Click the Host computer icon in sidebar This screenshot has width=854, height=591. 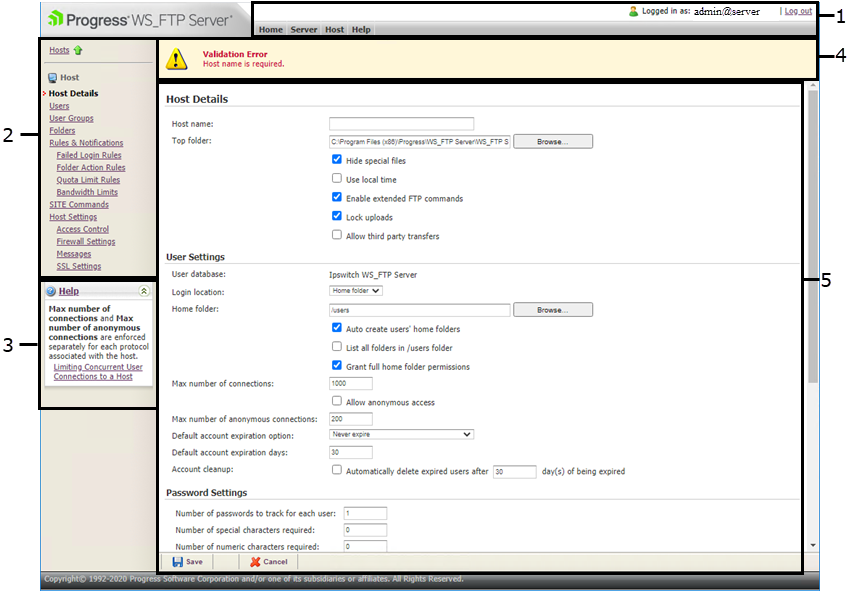[52, 78]
